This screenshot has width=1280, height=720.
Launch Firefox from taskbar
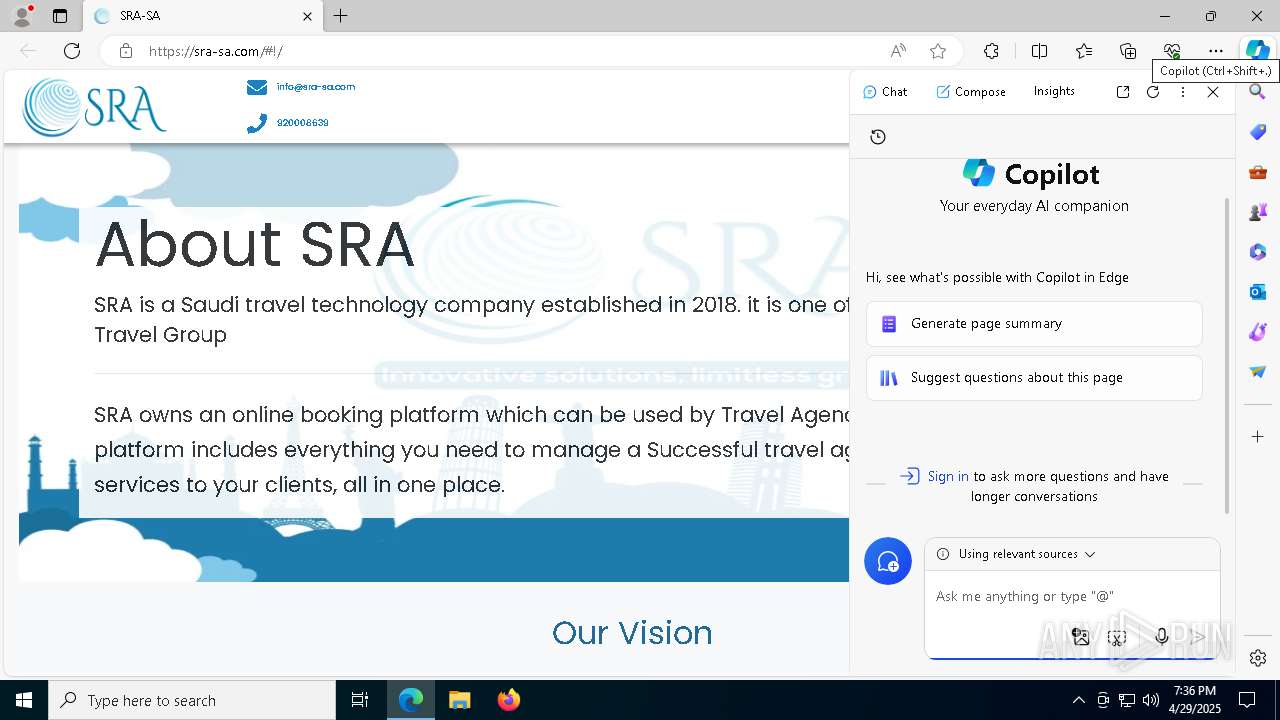(x=508, y=700)
